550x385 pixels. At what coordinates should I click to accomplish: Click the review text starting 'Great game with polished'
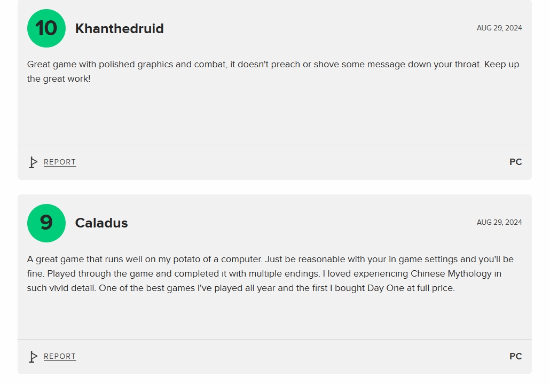[273, 72]
